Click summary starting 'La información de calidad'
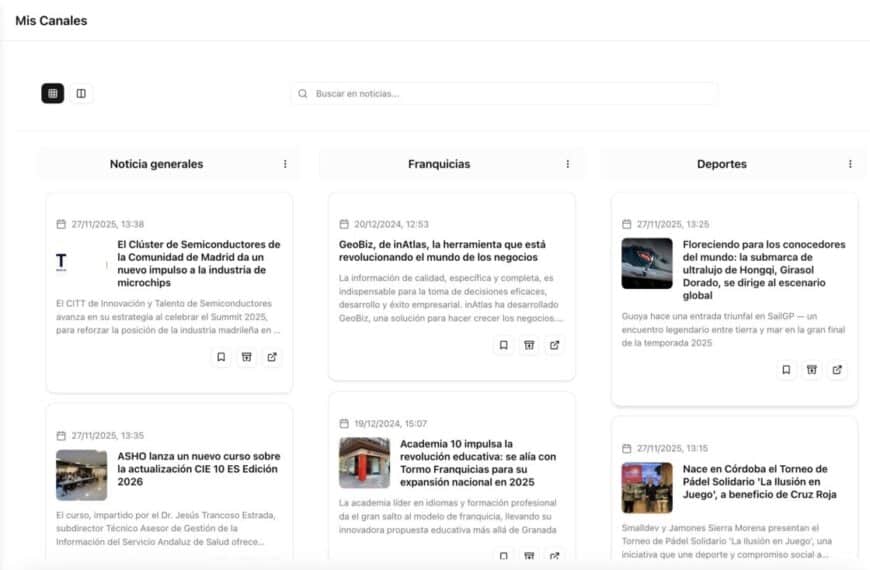 (x=451, y=298)
